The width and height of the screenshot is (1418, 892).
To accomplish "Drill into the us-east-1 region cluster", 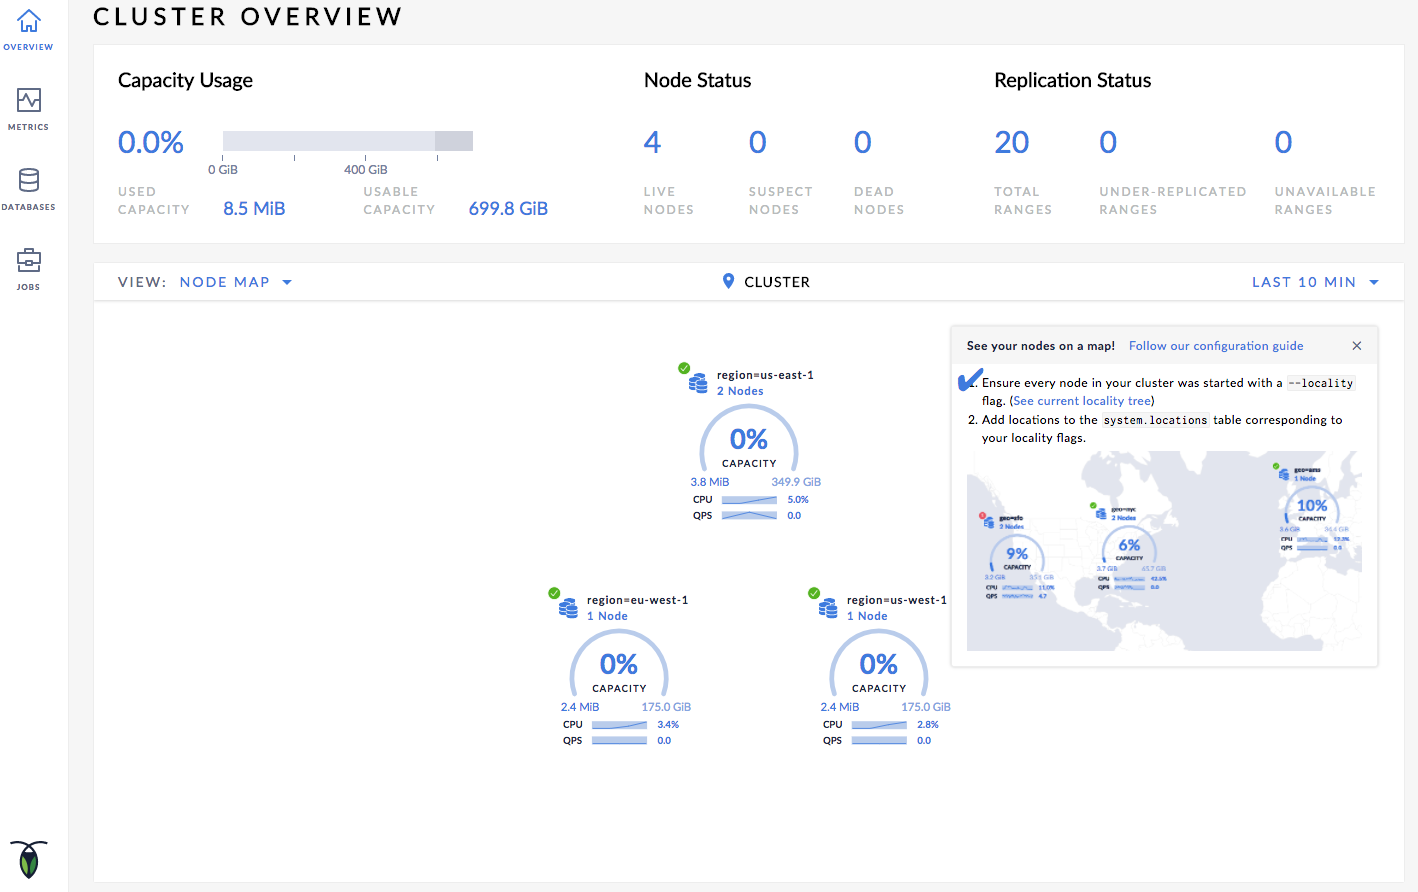I will click(748, 440).
